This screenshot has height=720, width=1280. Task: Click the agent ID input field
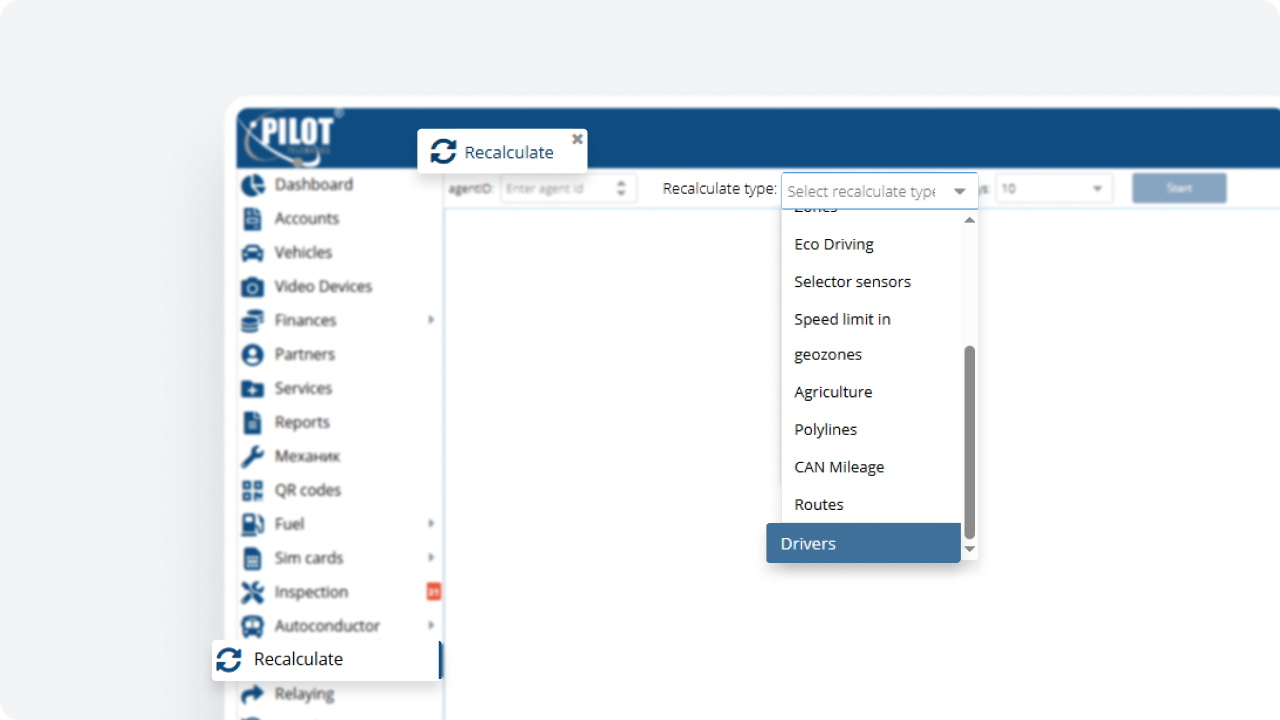click(x=558, y=188)
